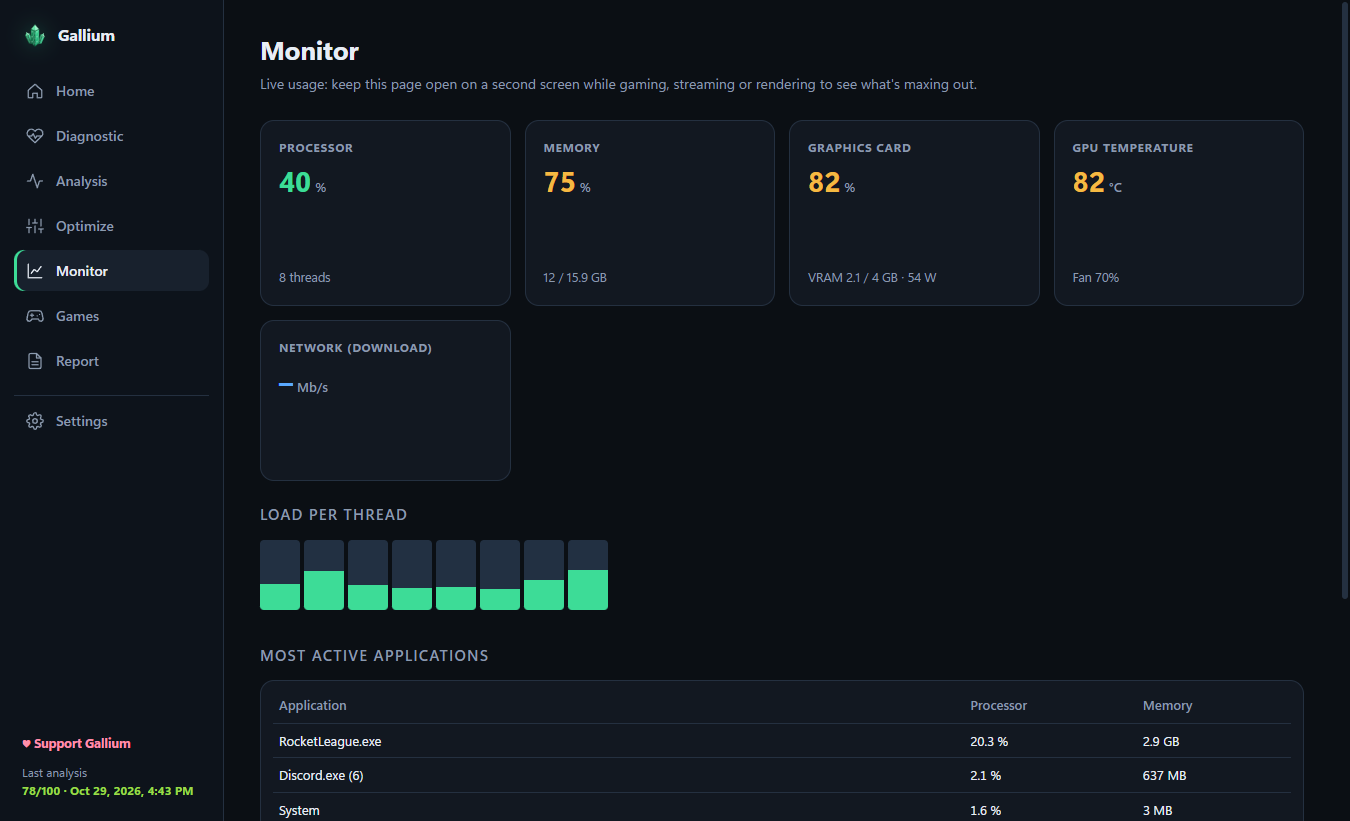Switch to the Analysis page

coord(111,181)
